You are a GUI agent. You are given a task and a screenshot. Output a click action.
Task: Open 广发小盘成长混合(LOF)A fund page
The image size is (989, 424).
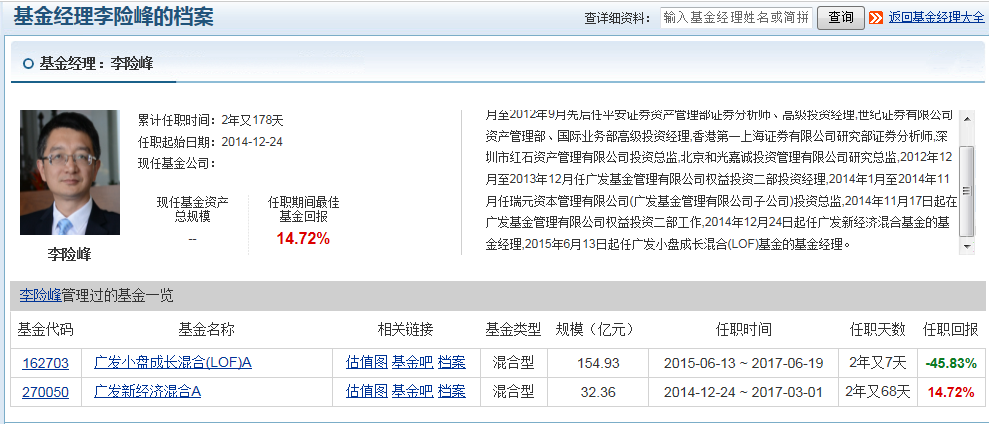click(x=173, y=363)
